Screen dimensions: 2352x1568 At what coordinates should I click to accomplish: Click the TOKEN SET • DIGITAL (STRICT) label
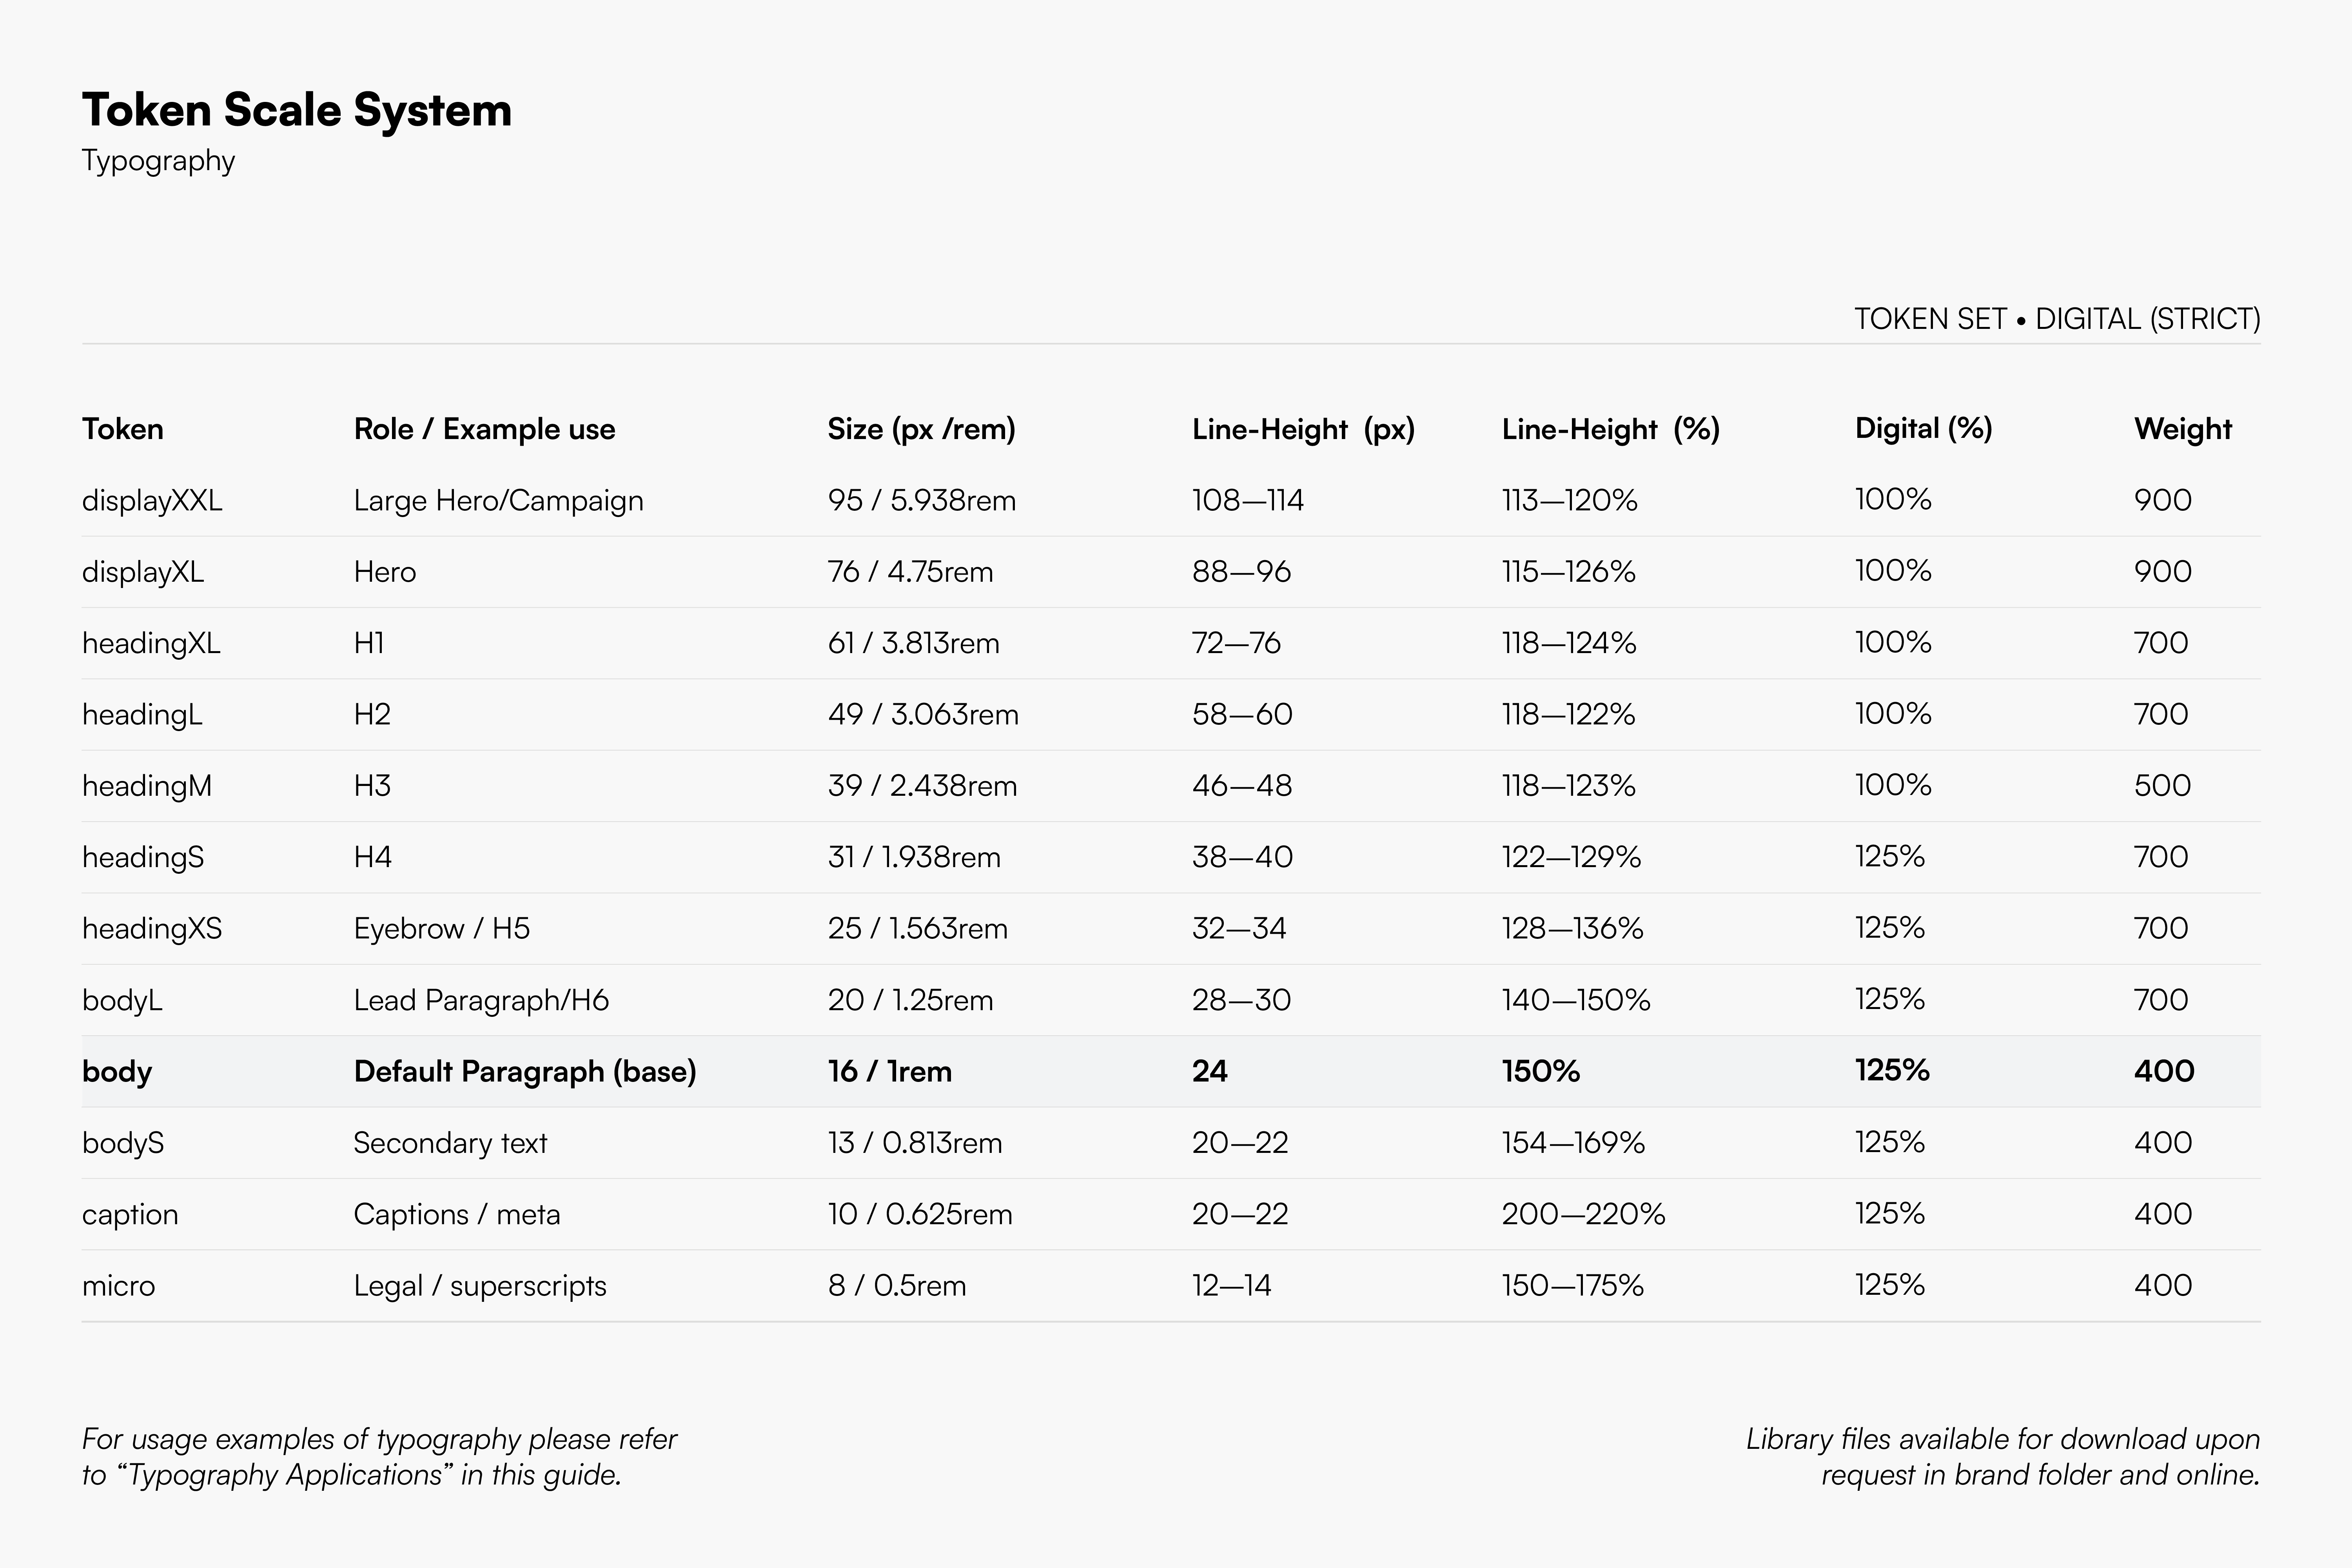click(x=2056, y=319)
